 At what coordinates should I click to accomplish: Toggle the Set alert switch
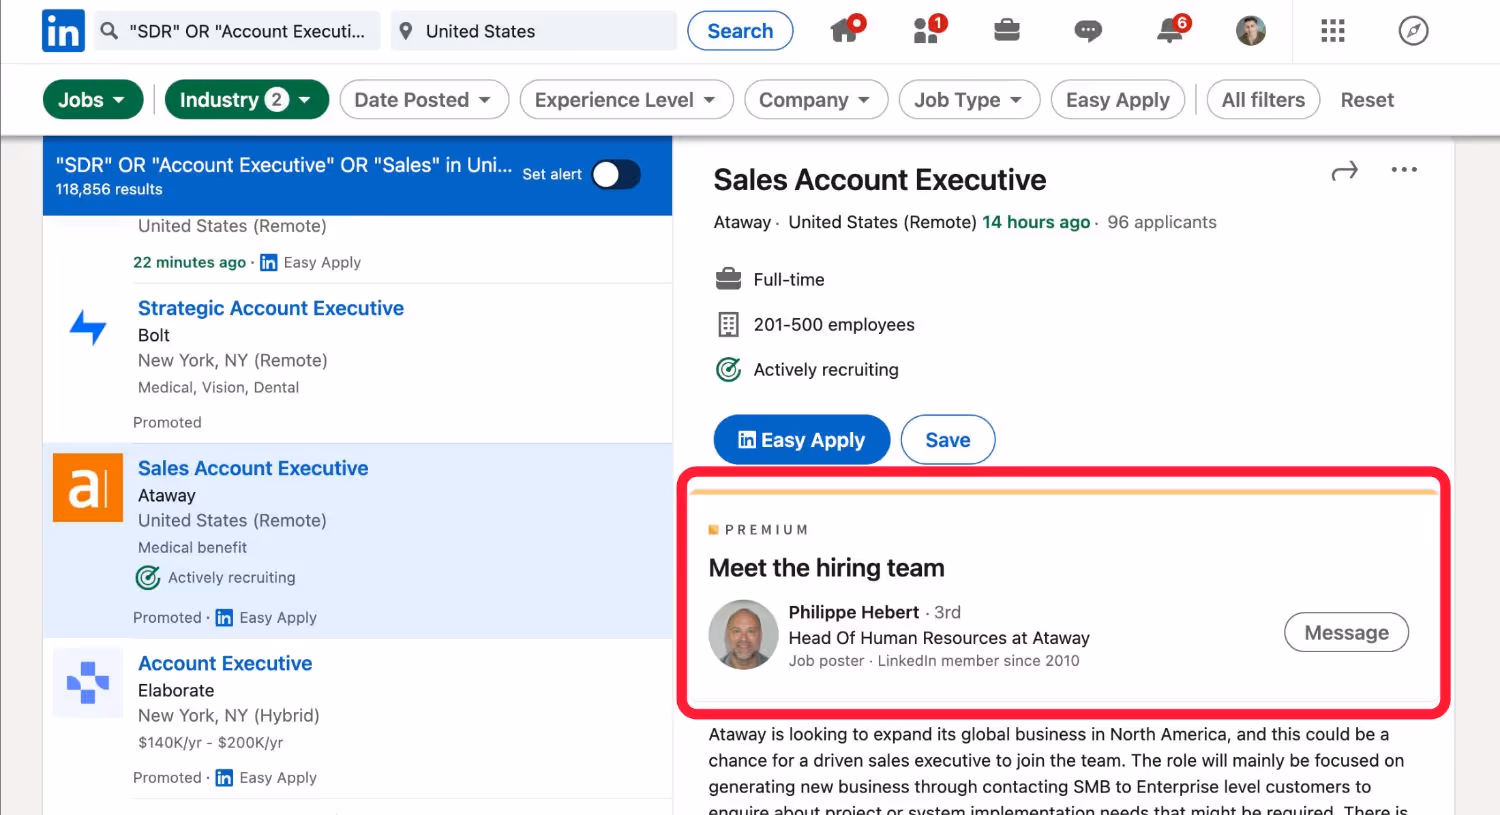(615, 175)
